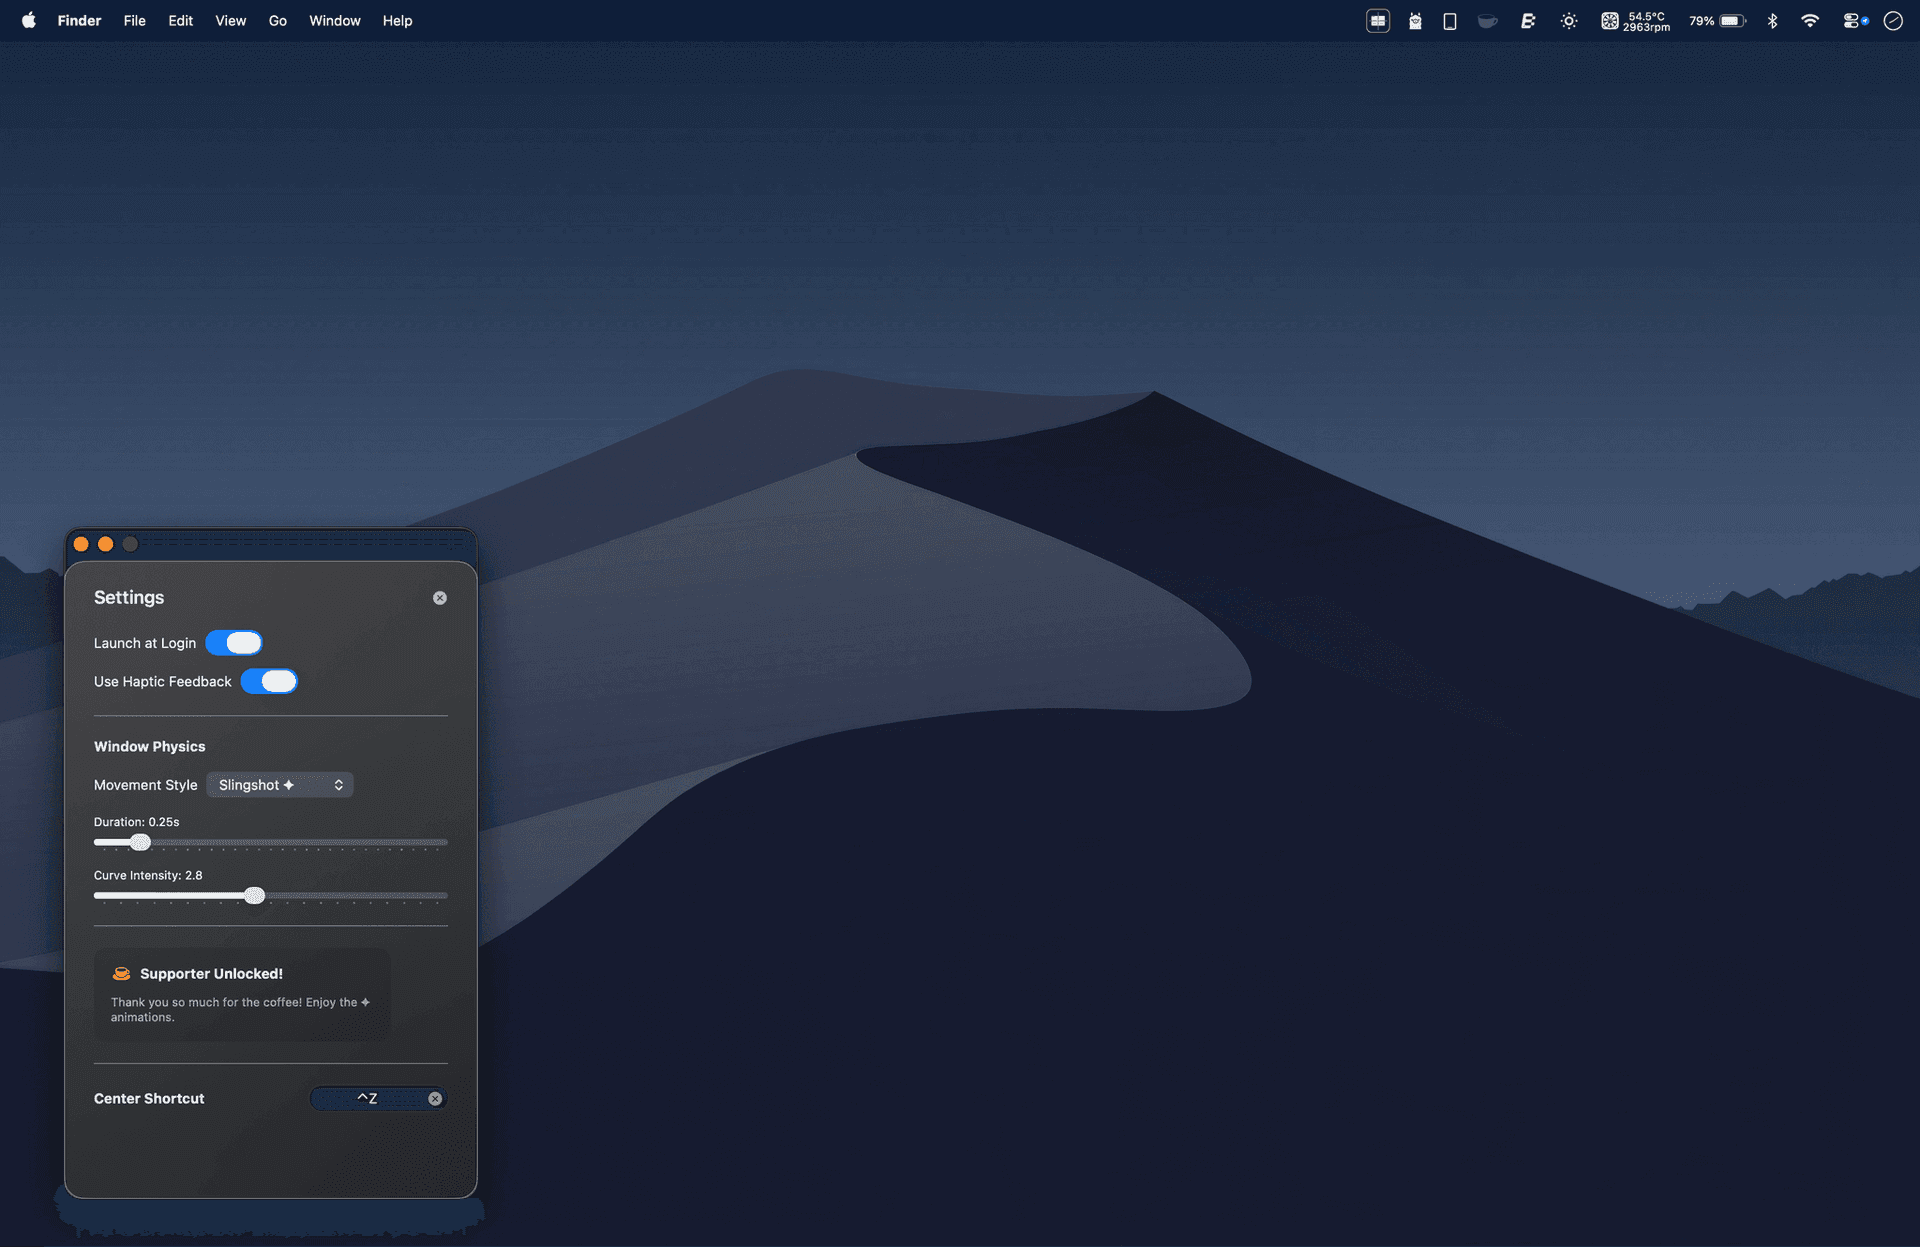This screenshot has height=1247, width=1920.
Task: Open the View menu
Action: tap(231, 21)
